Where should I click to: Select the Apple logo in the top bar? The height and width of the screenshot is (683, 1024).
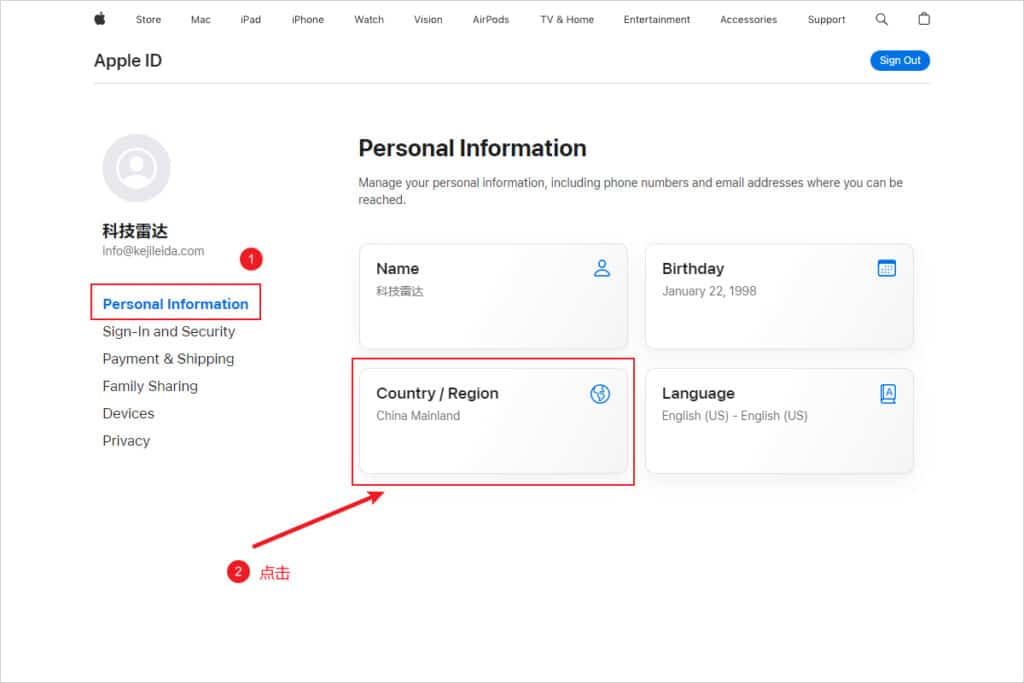click(99, 18)
